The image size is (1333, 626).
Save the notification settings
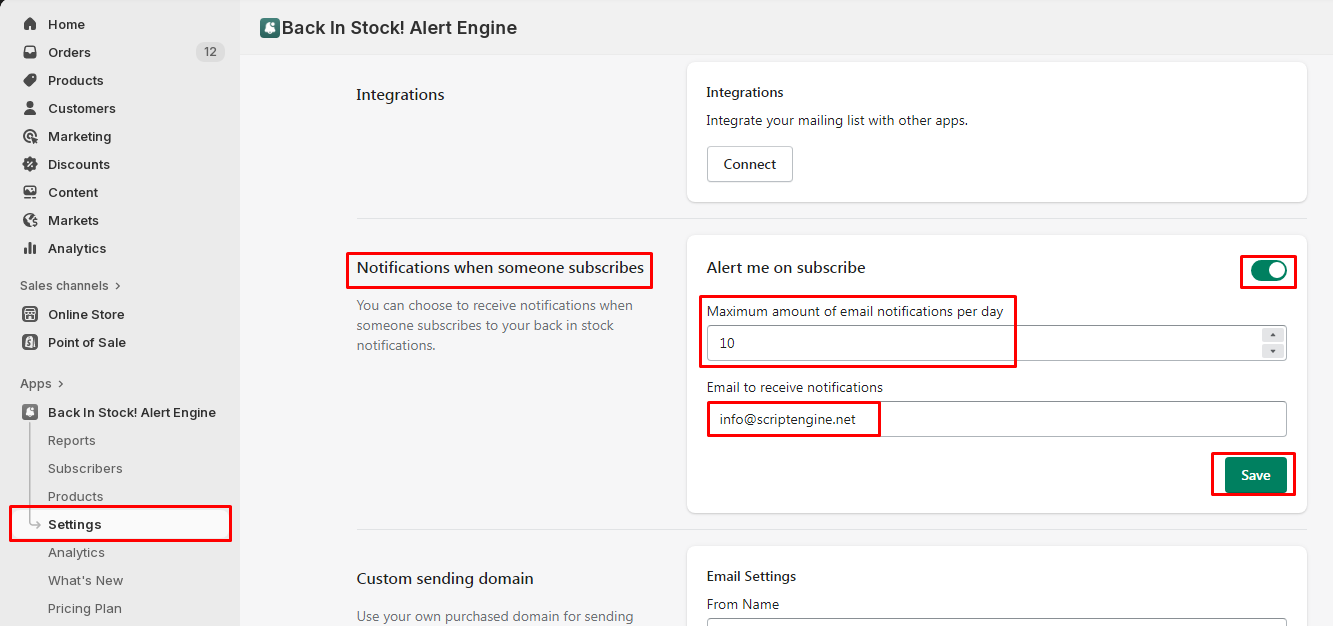click(1255, 475)
